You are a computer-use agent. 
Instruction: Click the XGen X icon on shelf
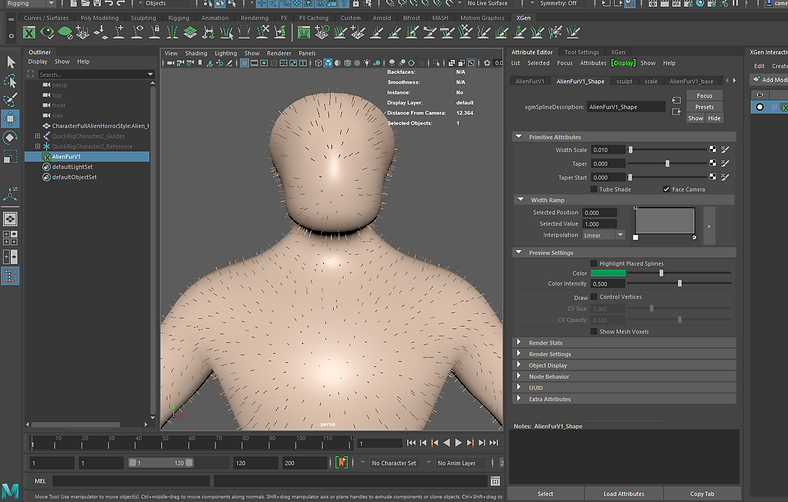tap(29, 33)
